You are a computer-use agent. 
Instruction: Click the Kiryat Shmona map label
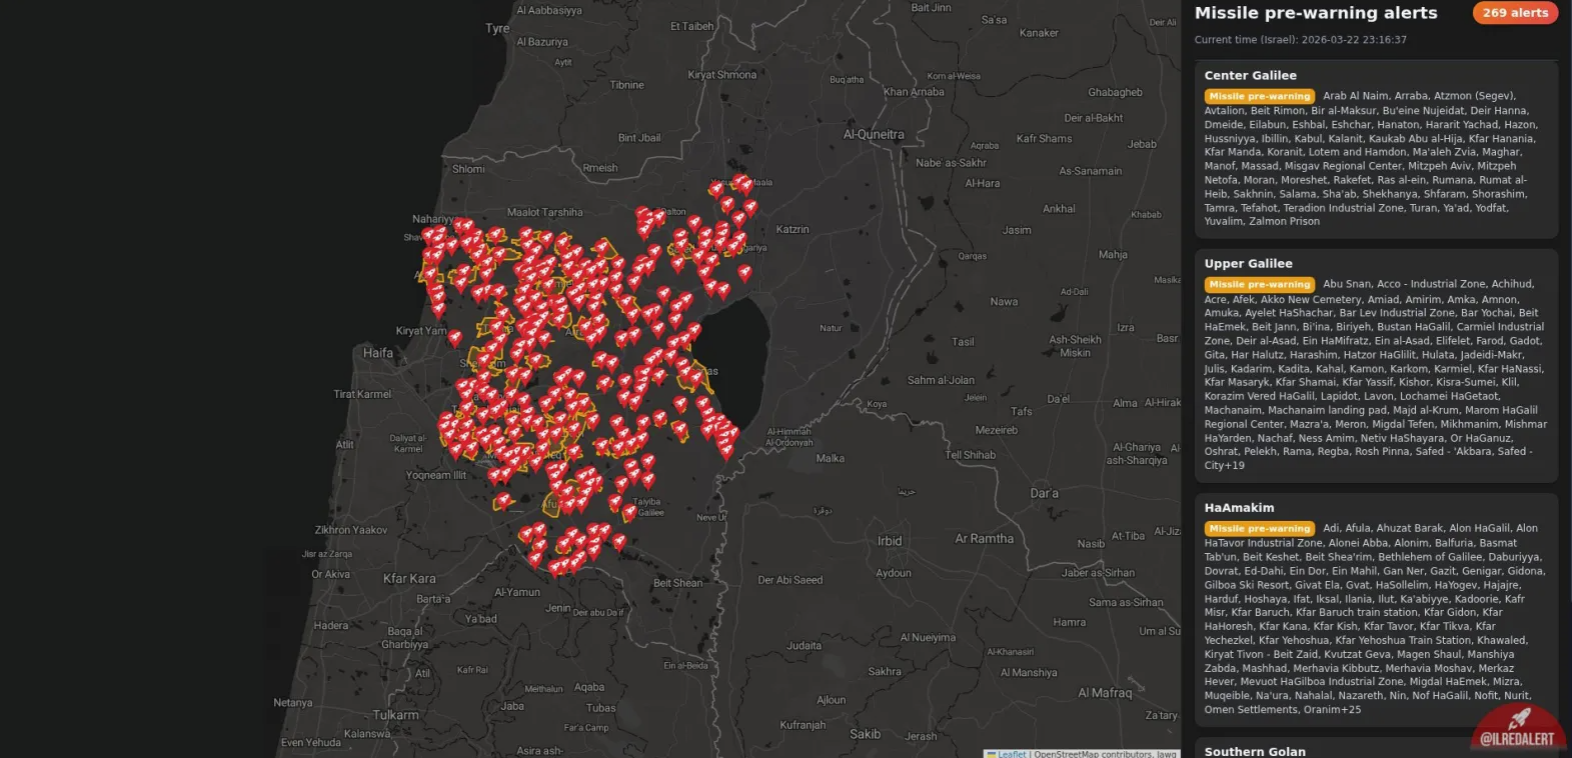[x=722, y=75]
